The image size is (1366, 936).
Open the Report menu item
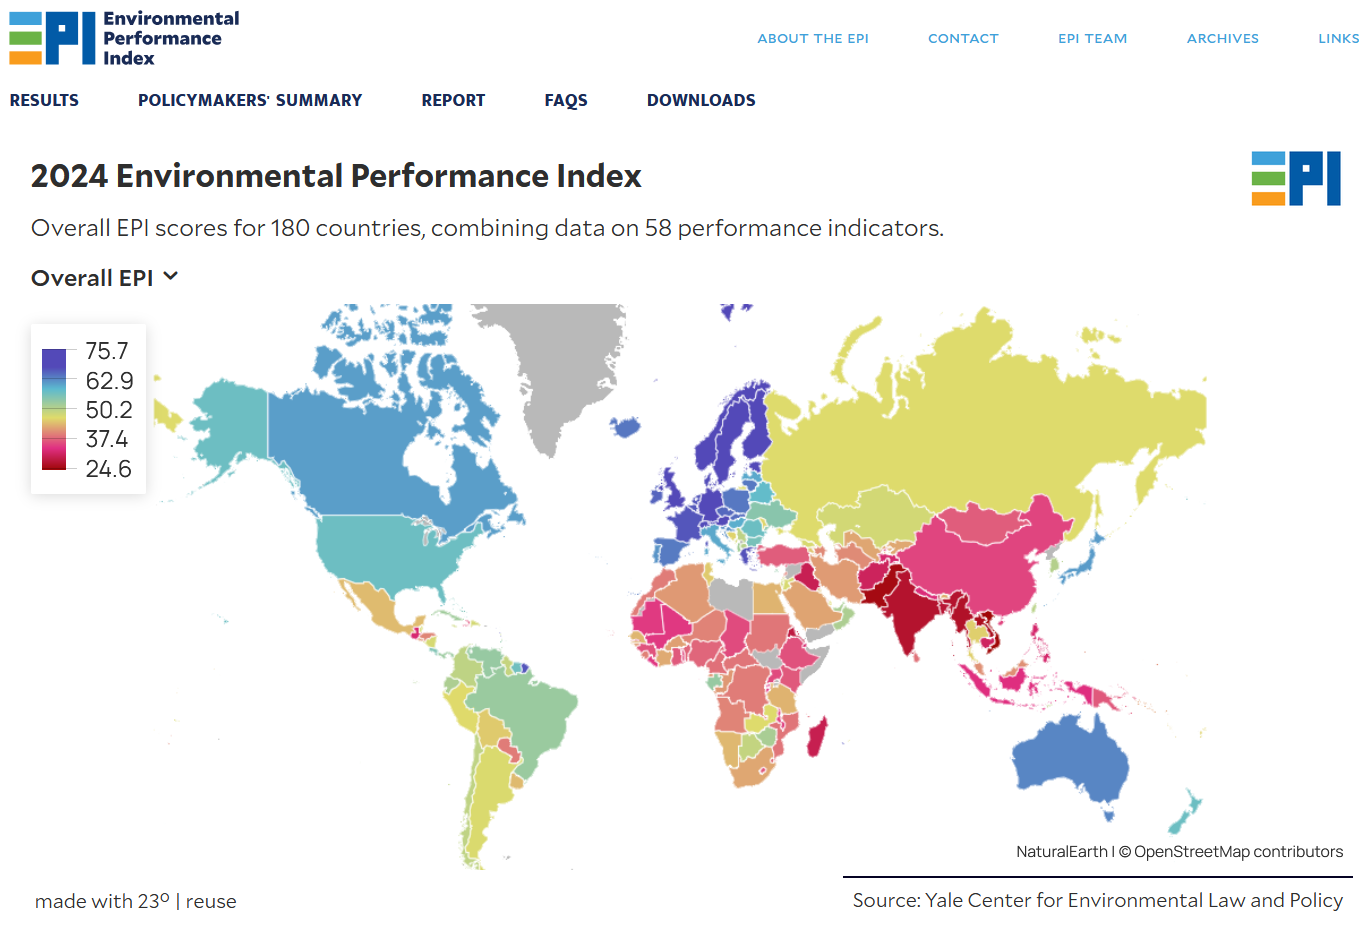click(453, 100)
